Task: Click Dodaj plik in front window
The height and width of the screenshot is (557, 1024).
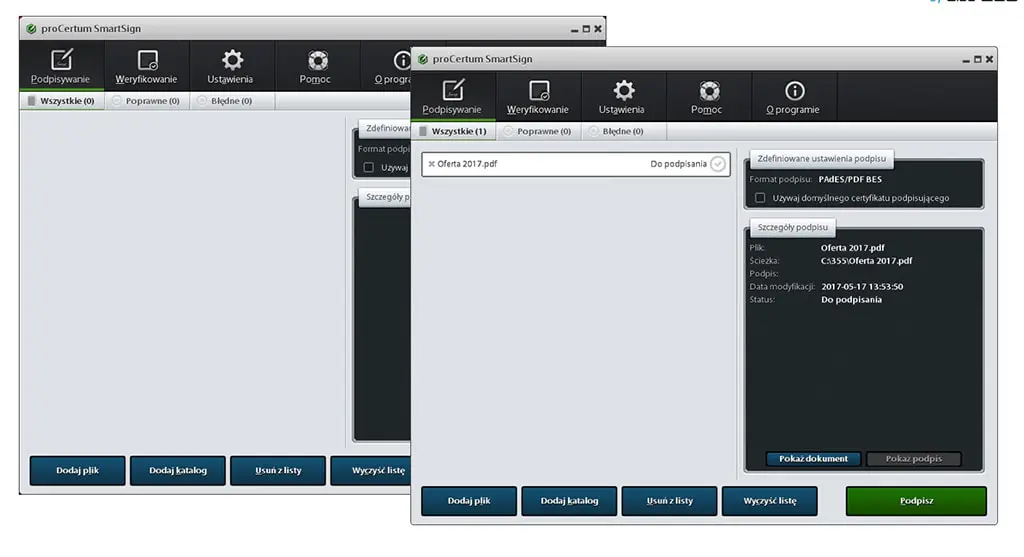Action: tap(469, 501)
